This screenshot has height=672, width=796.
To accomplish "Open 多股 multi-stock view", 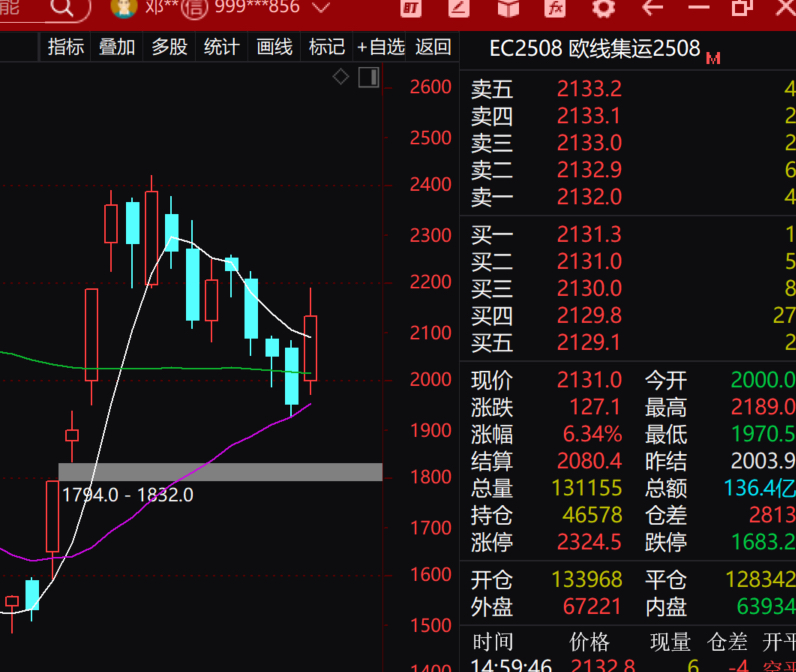I will coord(170,47).
